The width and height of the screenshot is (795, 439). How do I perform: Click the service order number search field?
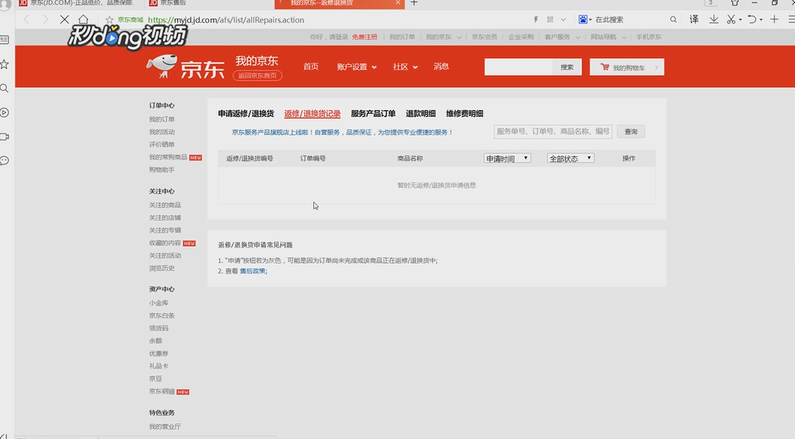(x=553, y=131)
